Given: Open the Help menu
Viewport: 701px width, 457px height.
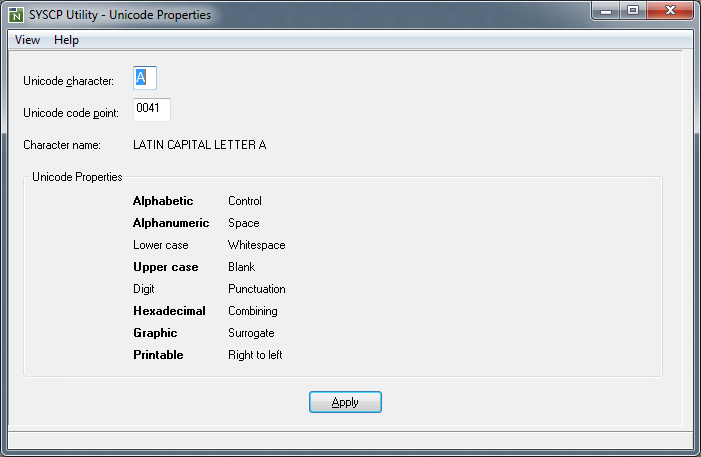Looking at the screenshot, I should click(x=66, y=40).
